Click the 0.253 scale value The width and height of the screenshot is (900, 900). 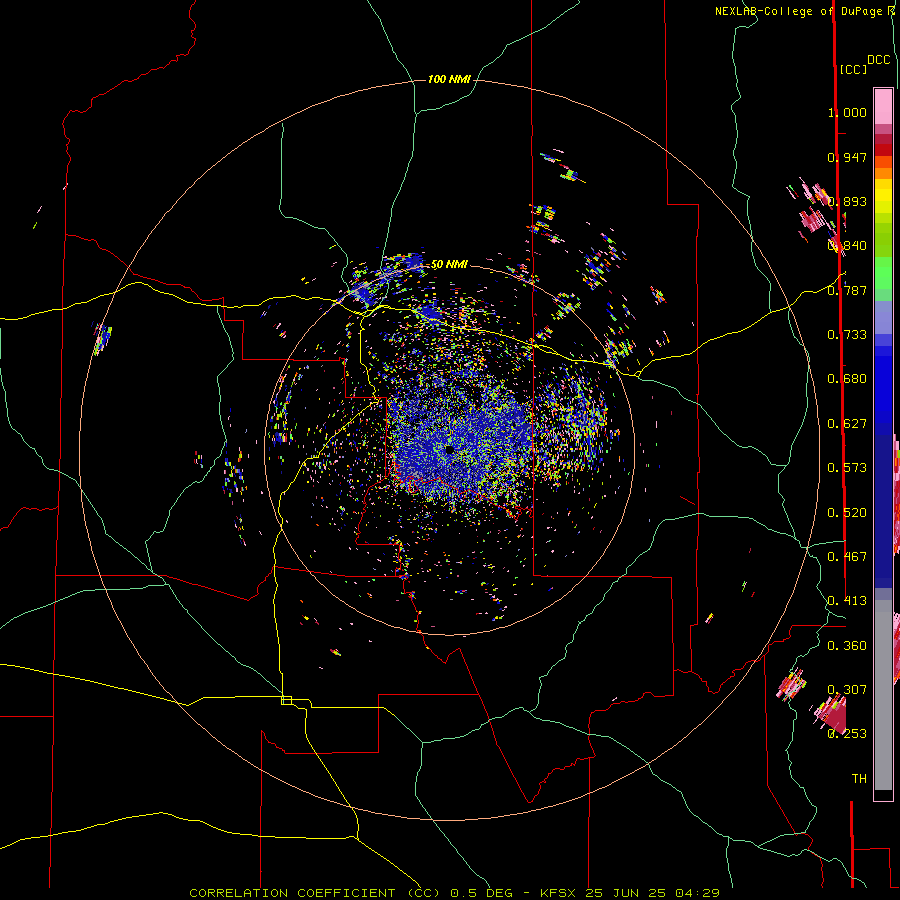[847, 734]
